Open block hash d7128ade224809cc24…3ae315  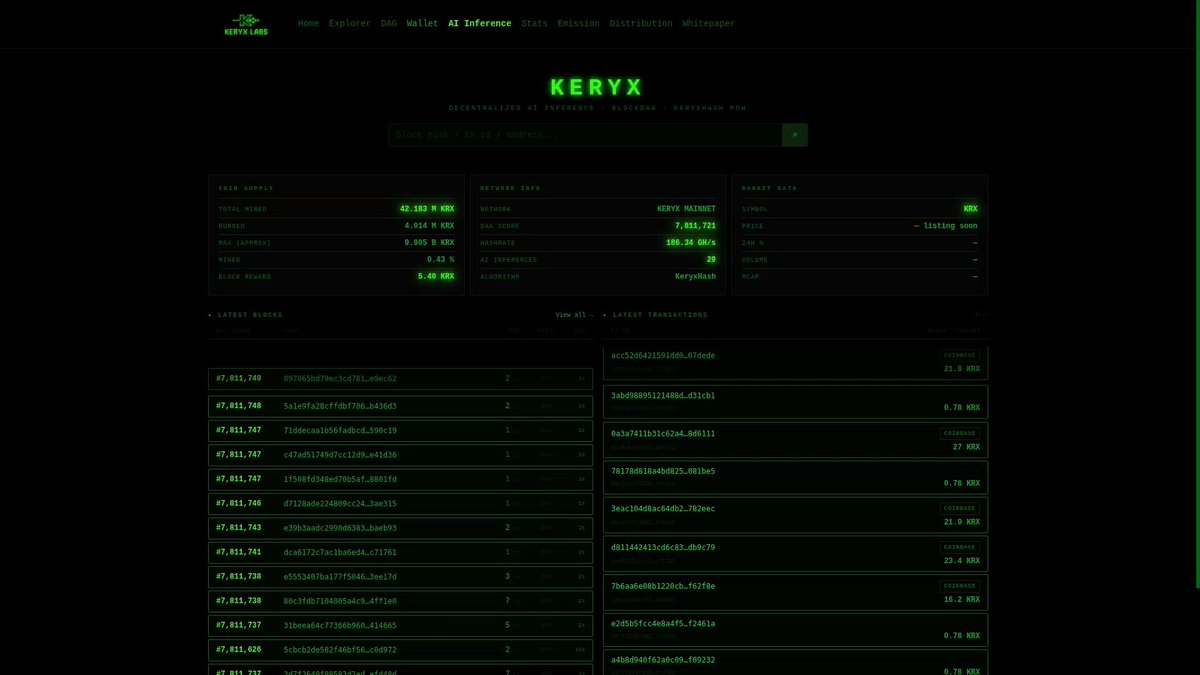[340, 504]
